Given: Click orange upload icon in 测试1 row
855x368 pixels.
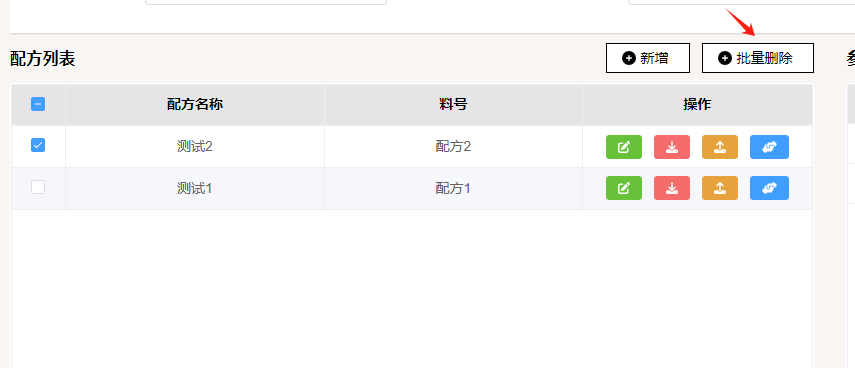Looking at the screenshot, I should (720, 188).
